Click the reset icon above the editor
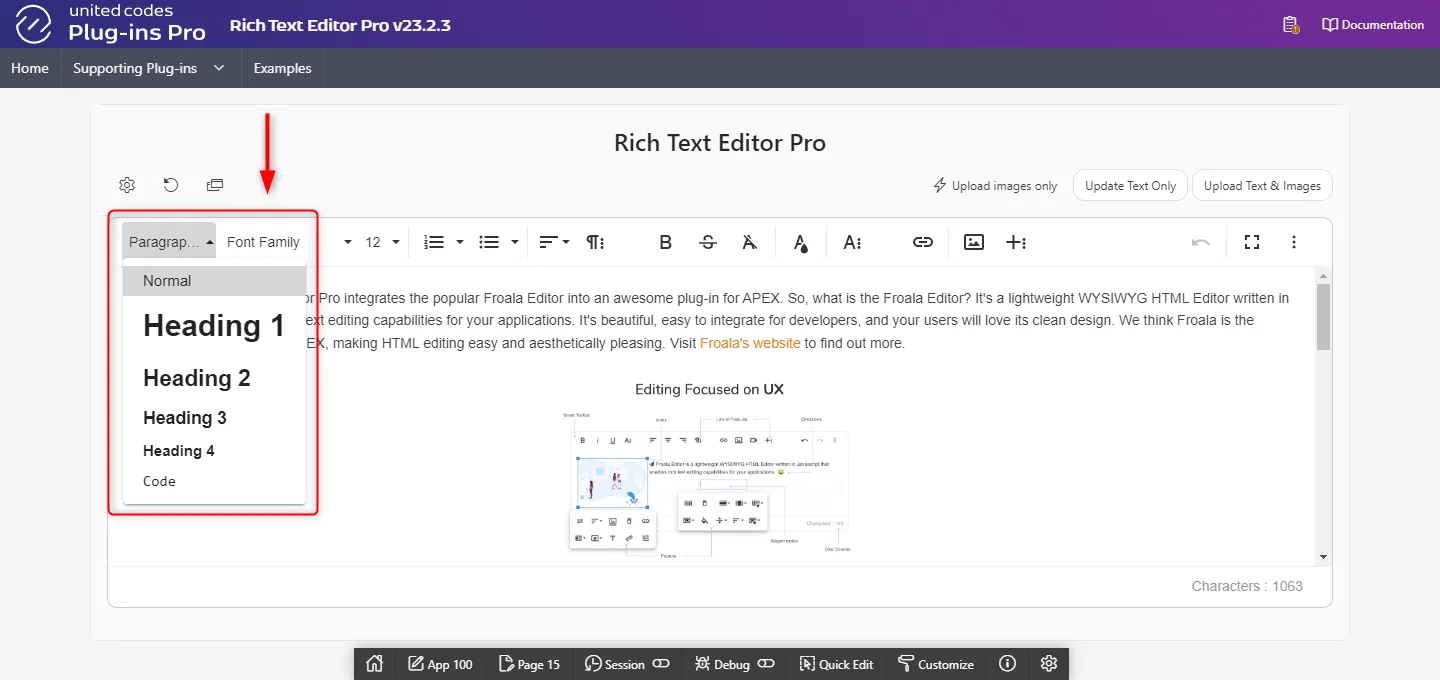This screenshot has width=1440, height=680. tap(171, 185)
